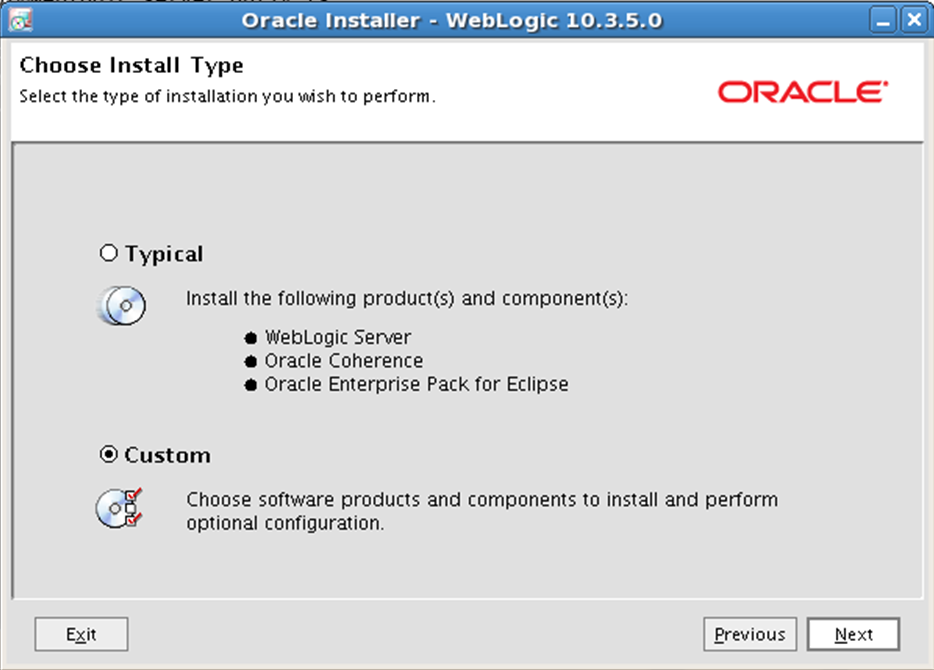Click "Oracle Enterprise Pack for Eclipse" text
Image resolution: width=934 pixels, height=670 pixels.
(416, 385)
